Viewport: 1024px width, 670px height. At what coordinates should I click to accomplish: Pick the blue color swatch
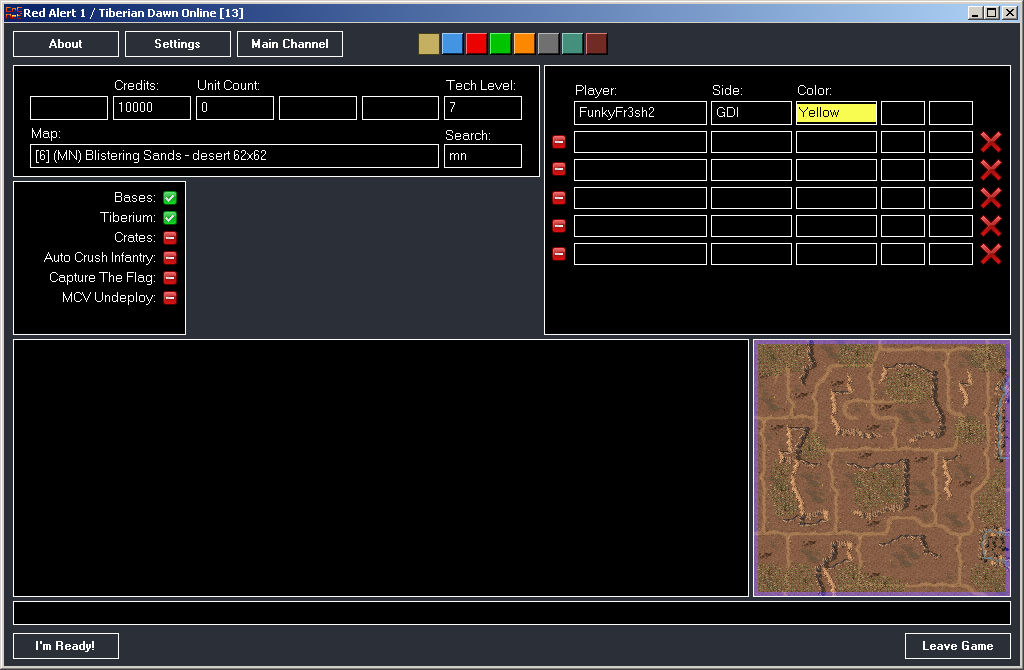tap(453, 44)
